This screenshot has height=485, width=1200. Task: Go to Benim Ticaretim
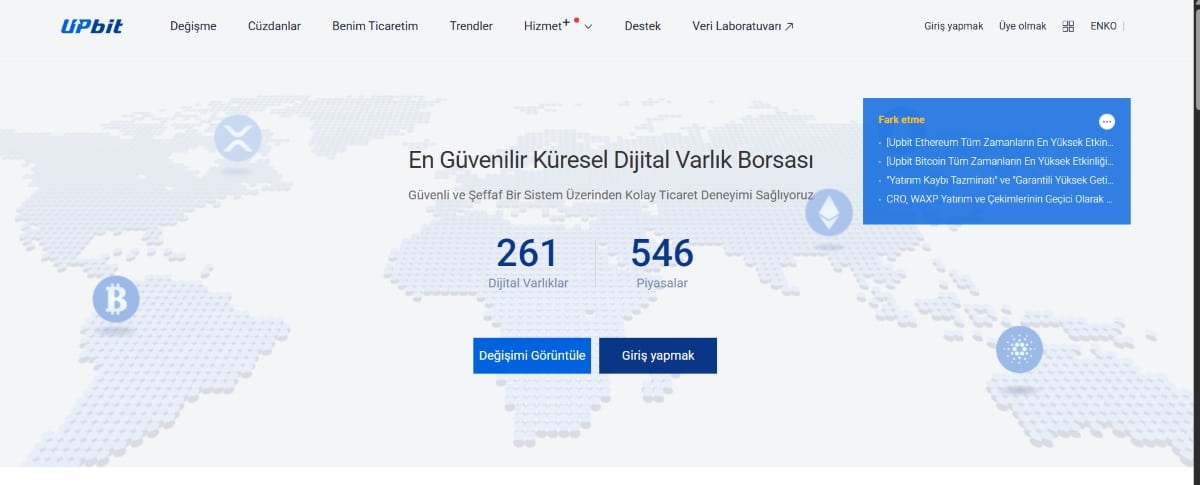click(375, 26)
